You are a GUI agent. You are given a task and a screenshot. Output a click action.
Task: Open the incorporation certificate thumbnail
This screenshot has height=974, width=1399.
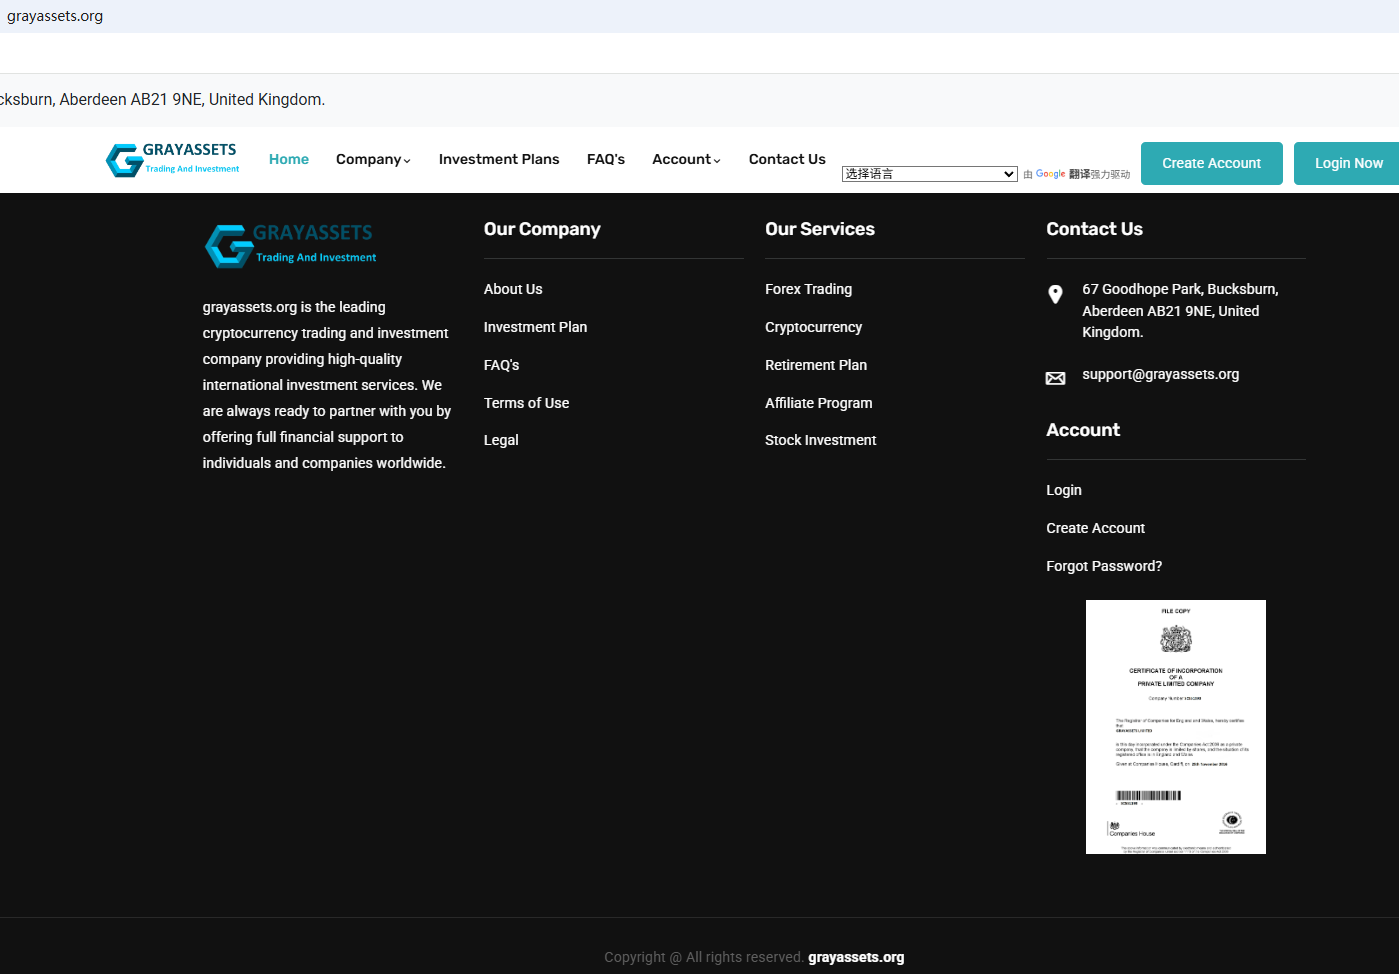pyautogui.click(x=1175, y=726)
